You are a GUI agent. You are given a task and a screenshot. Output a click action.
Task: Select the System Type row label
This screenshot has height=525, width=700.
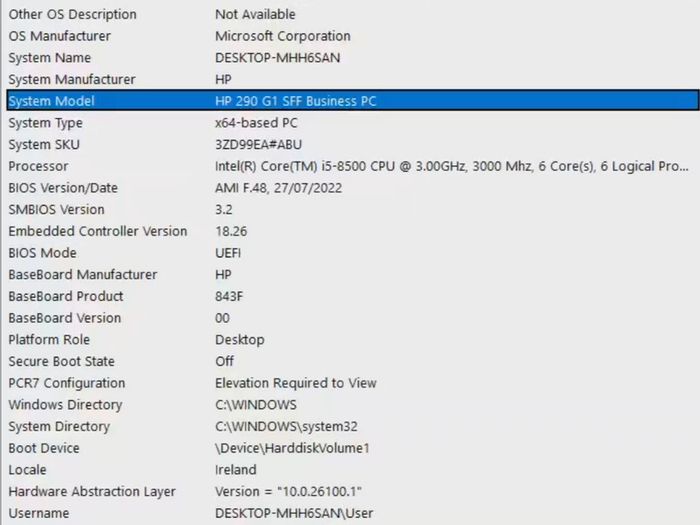(x=46, y=123)
